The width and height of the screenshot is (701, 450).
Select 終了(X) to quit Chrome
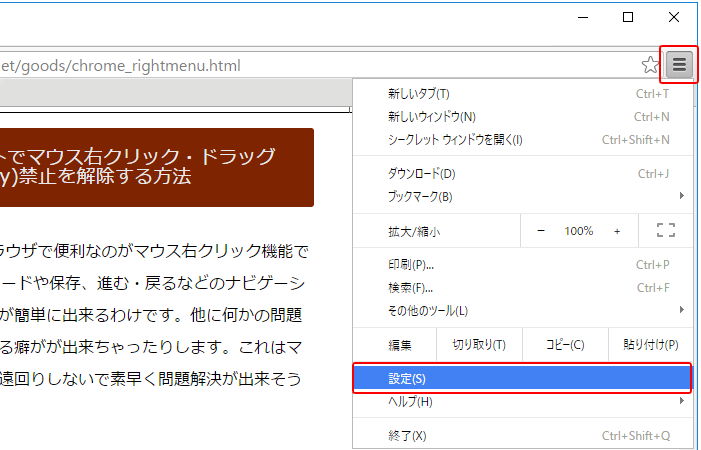(523, 436)
